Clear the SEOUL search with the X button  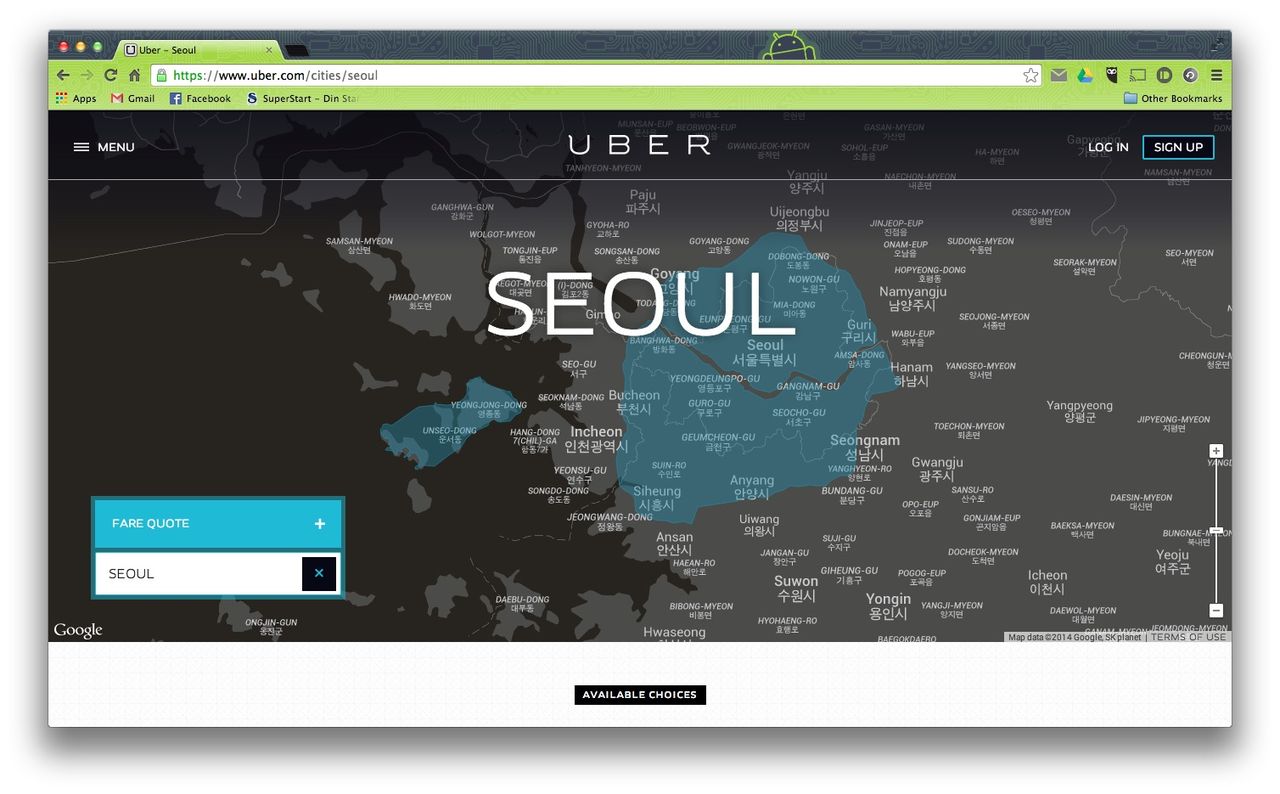tap(319, 573)
